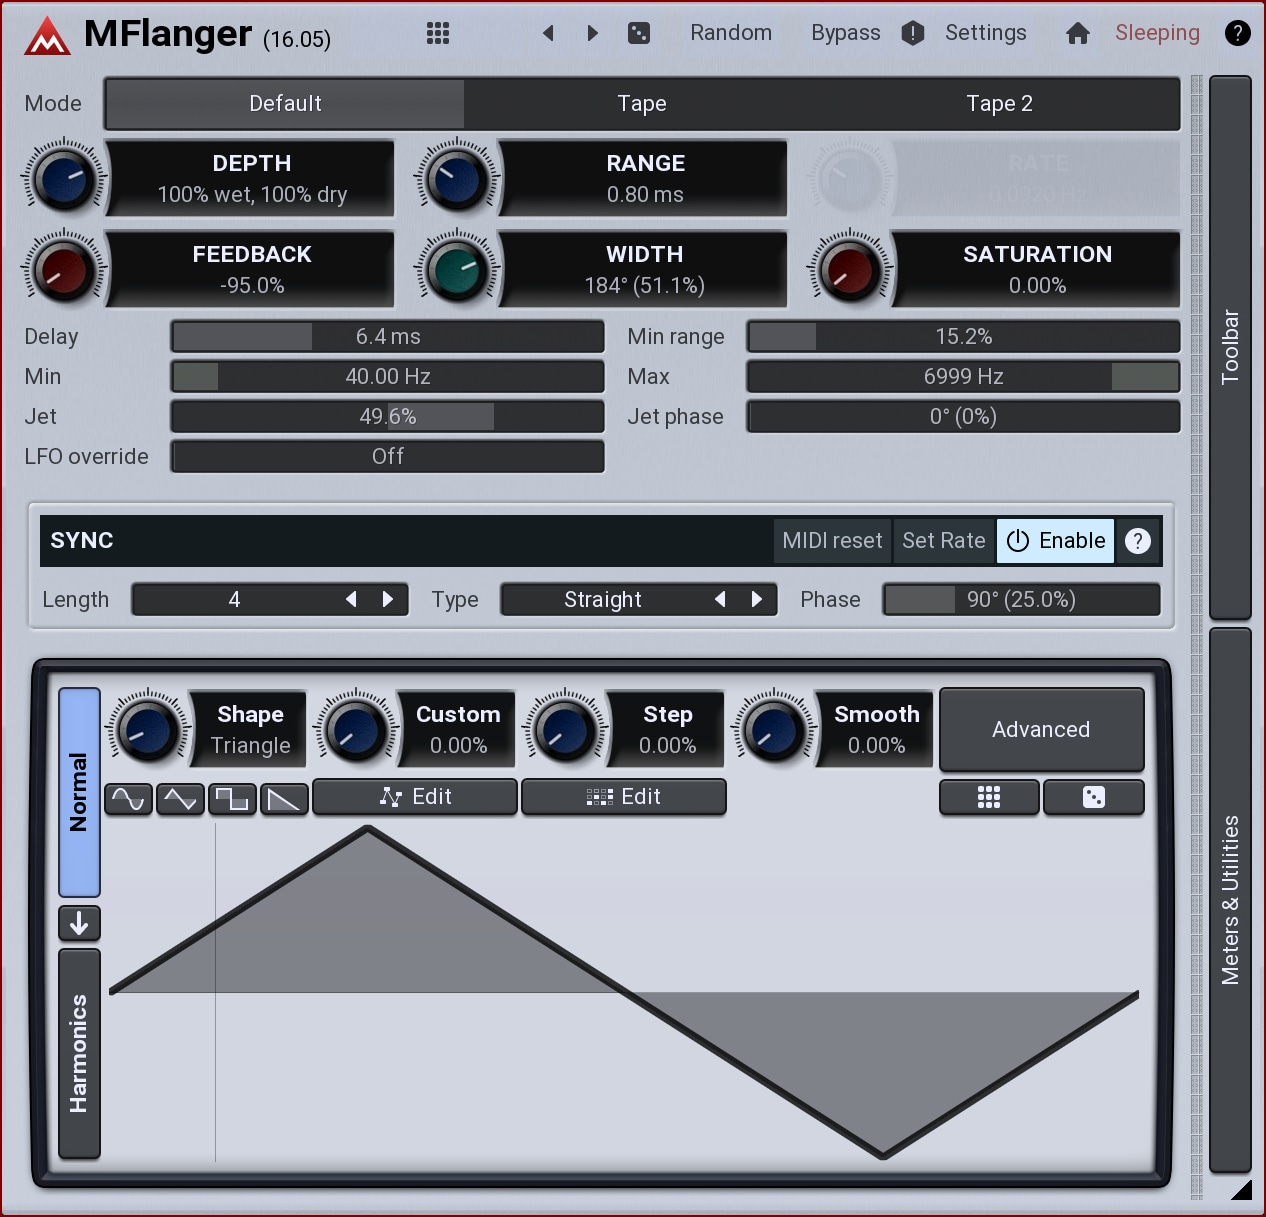Viewport: 1266px width, 1217px height.
Task: Click the down arrow between Normal and Harmonics
Action: point(80,923)
